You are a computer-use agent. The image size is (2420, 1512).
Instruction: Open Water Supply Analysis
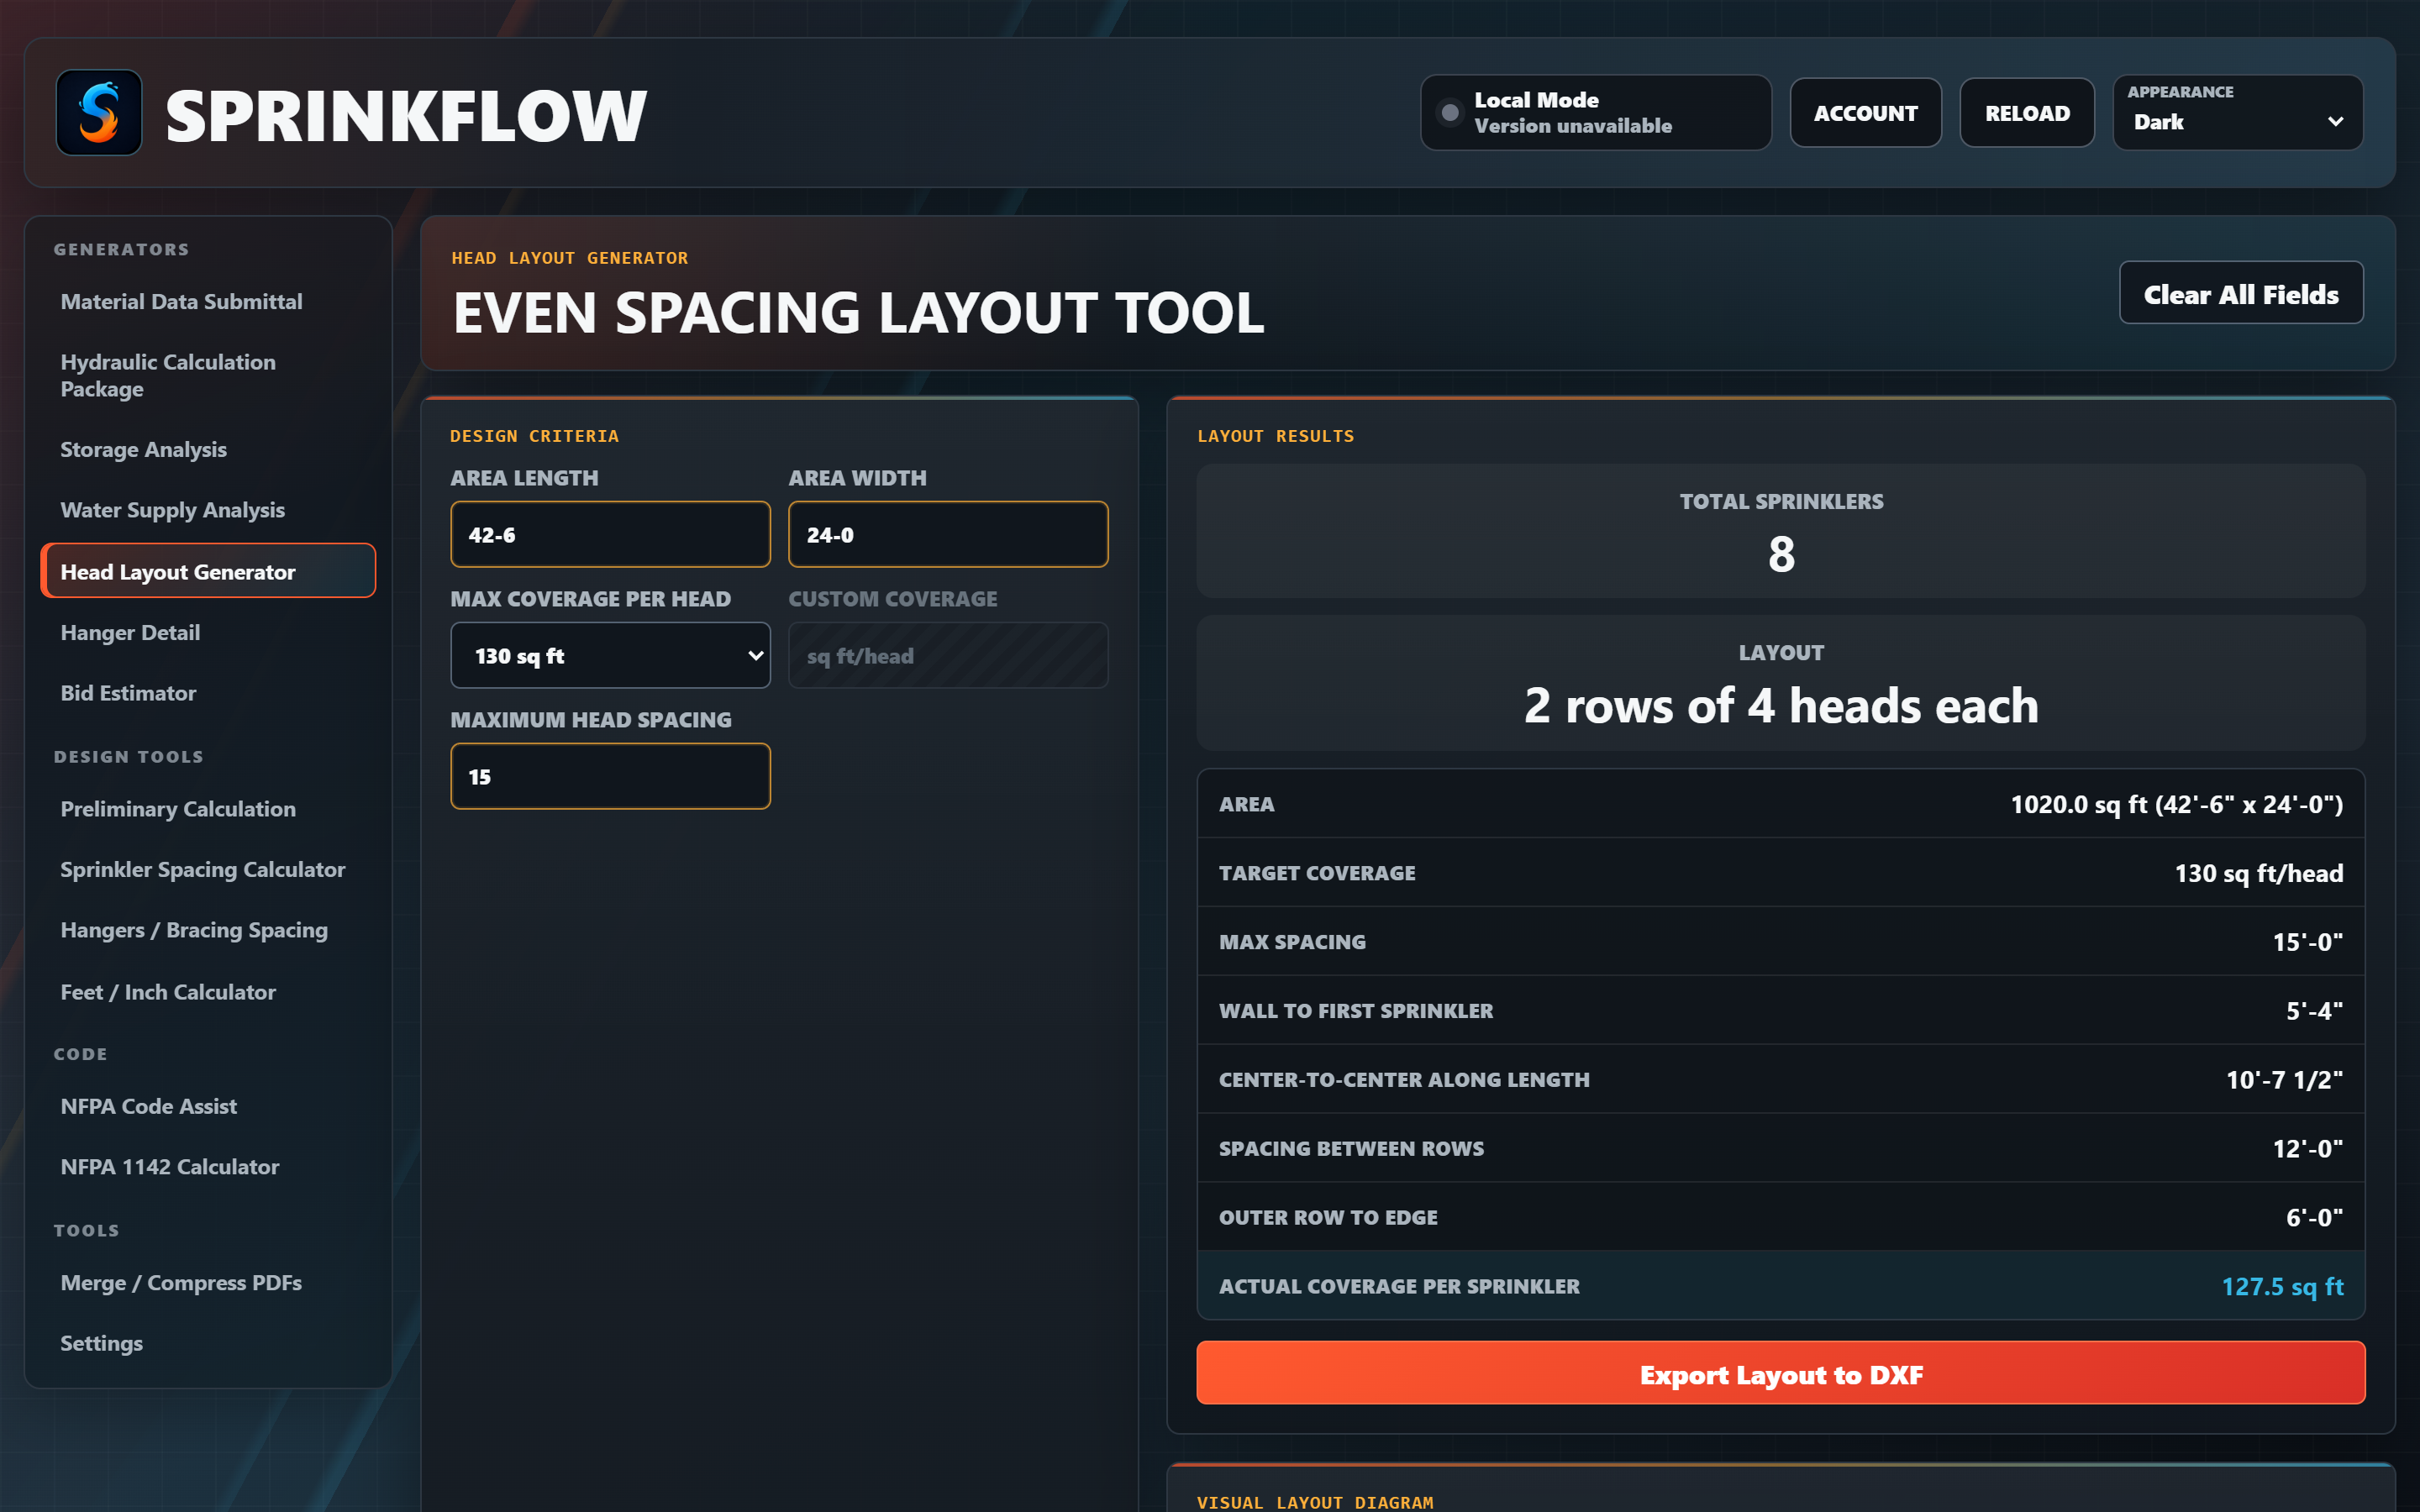tap(208, 510)
